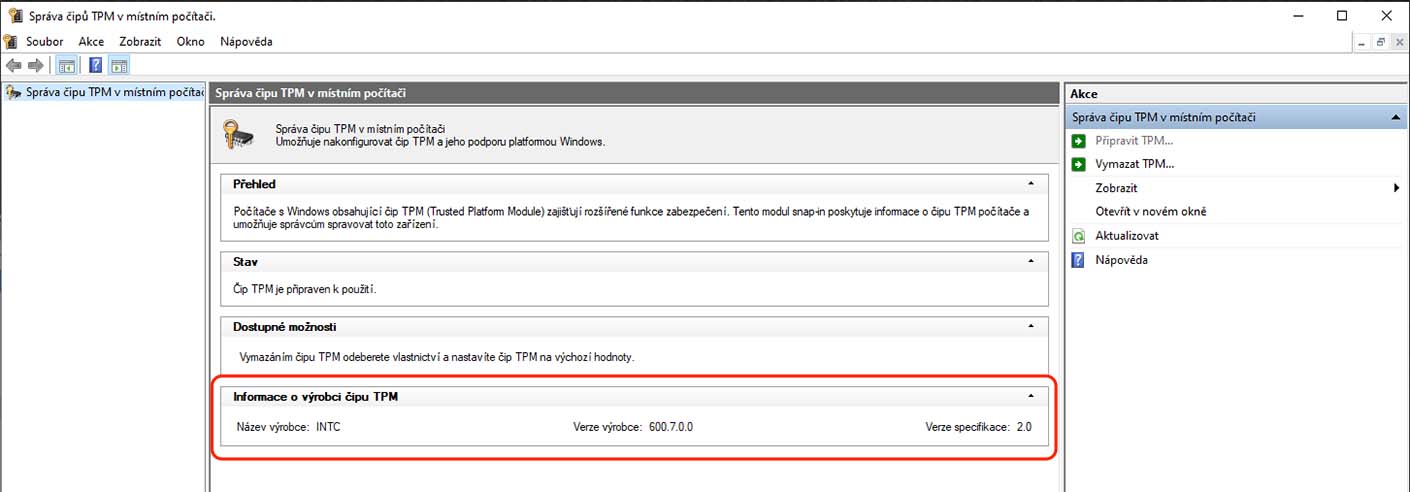Click Nápověda in the Akce pane
The height and width of the screenshot is (492, 1410).
point(1122,260)
